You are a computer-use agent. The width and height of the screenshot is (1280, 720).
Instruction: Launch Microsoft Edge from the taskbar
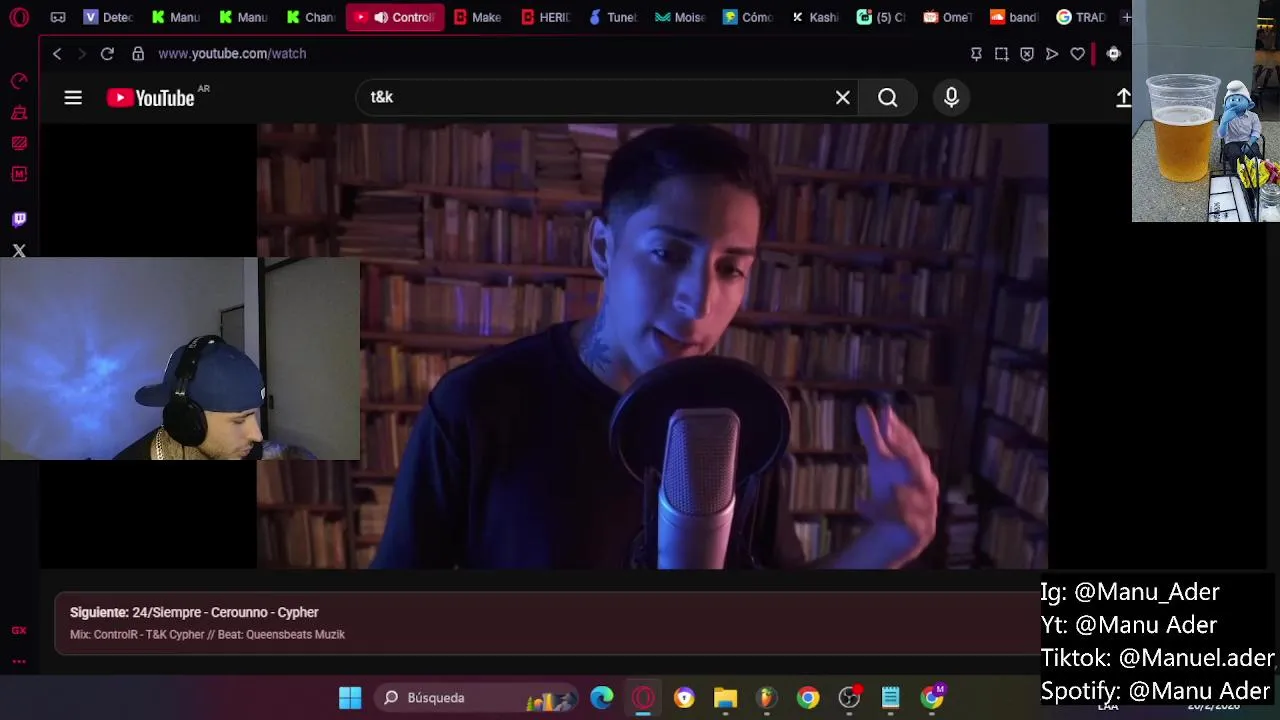602,698
